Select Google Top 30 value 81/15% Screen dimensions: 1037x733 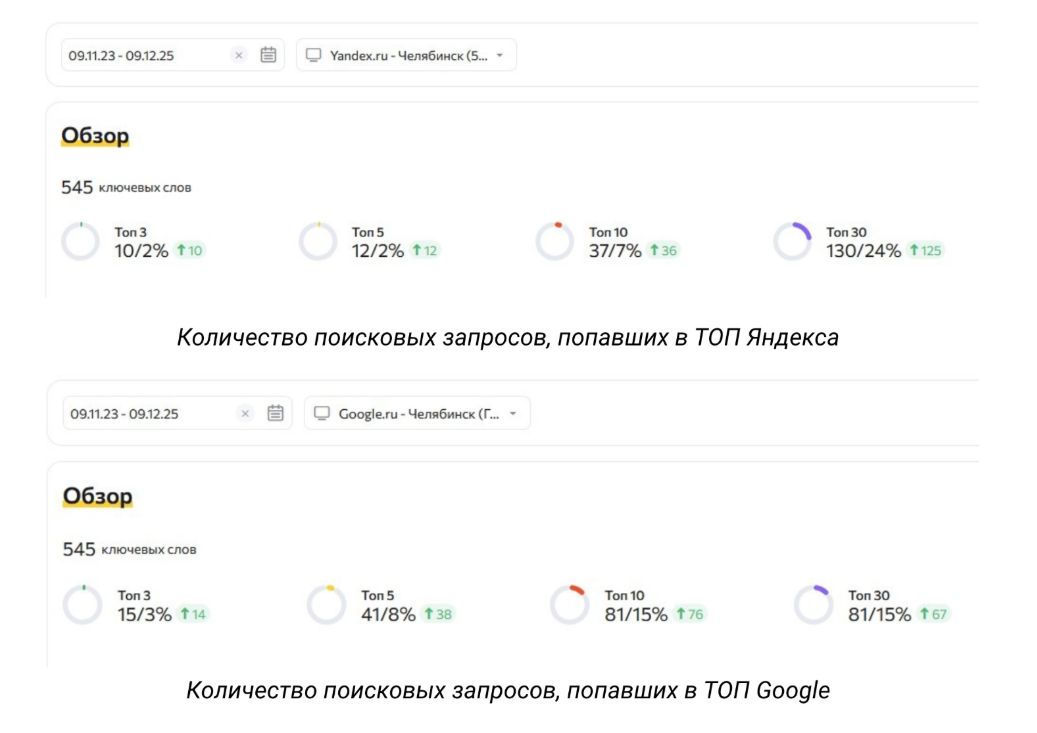pos(879,614)
